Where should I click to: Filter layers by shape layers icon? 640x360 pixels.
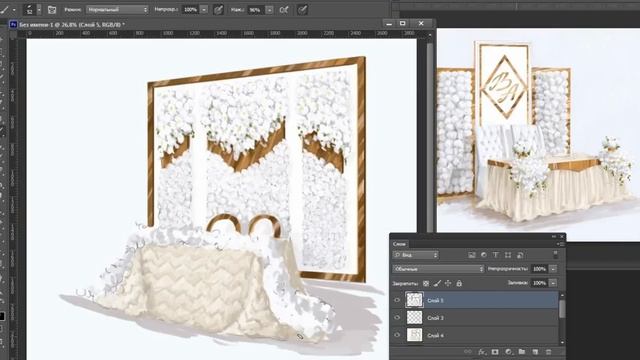(508, 255)
